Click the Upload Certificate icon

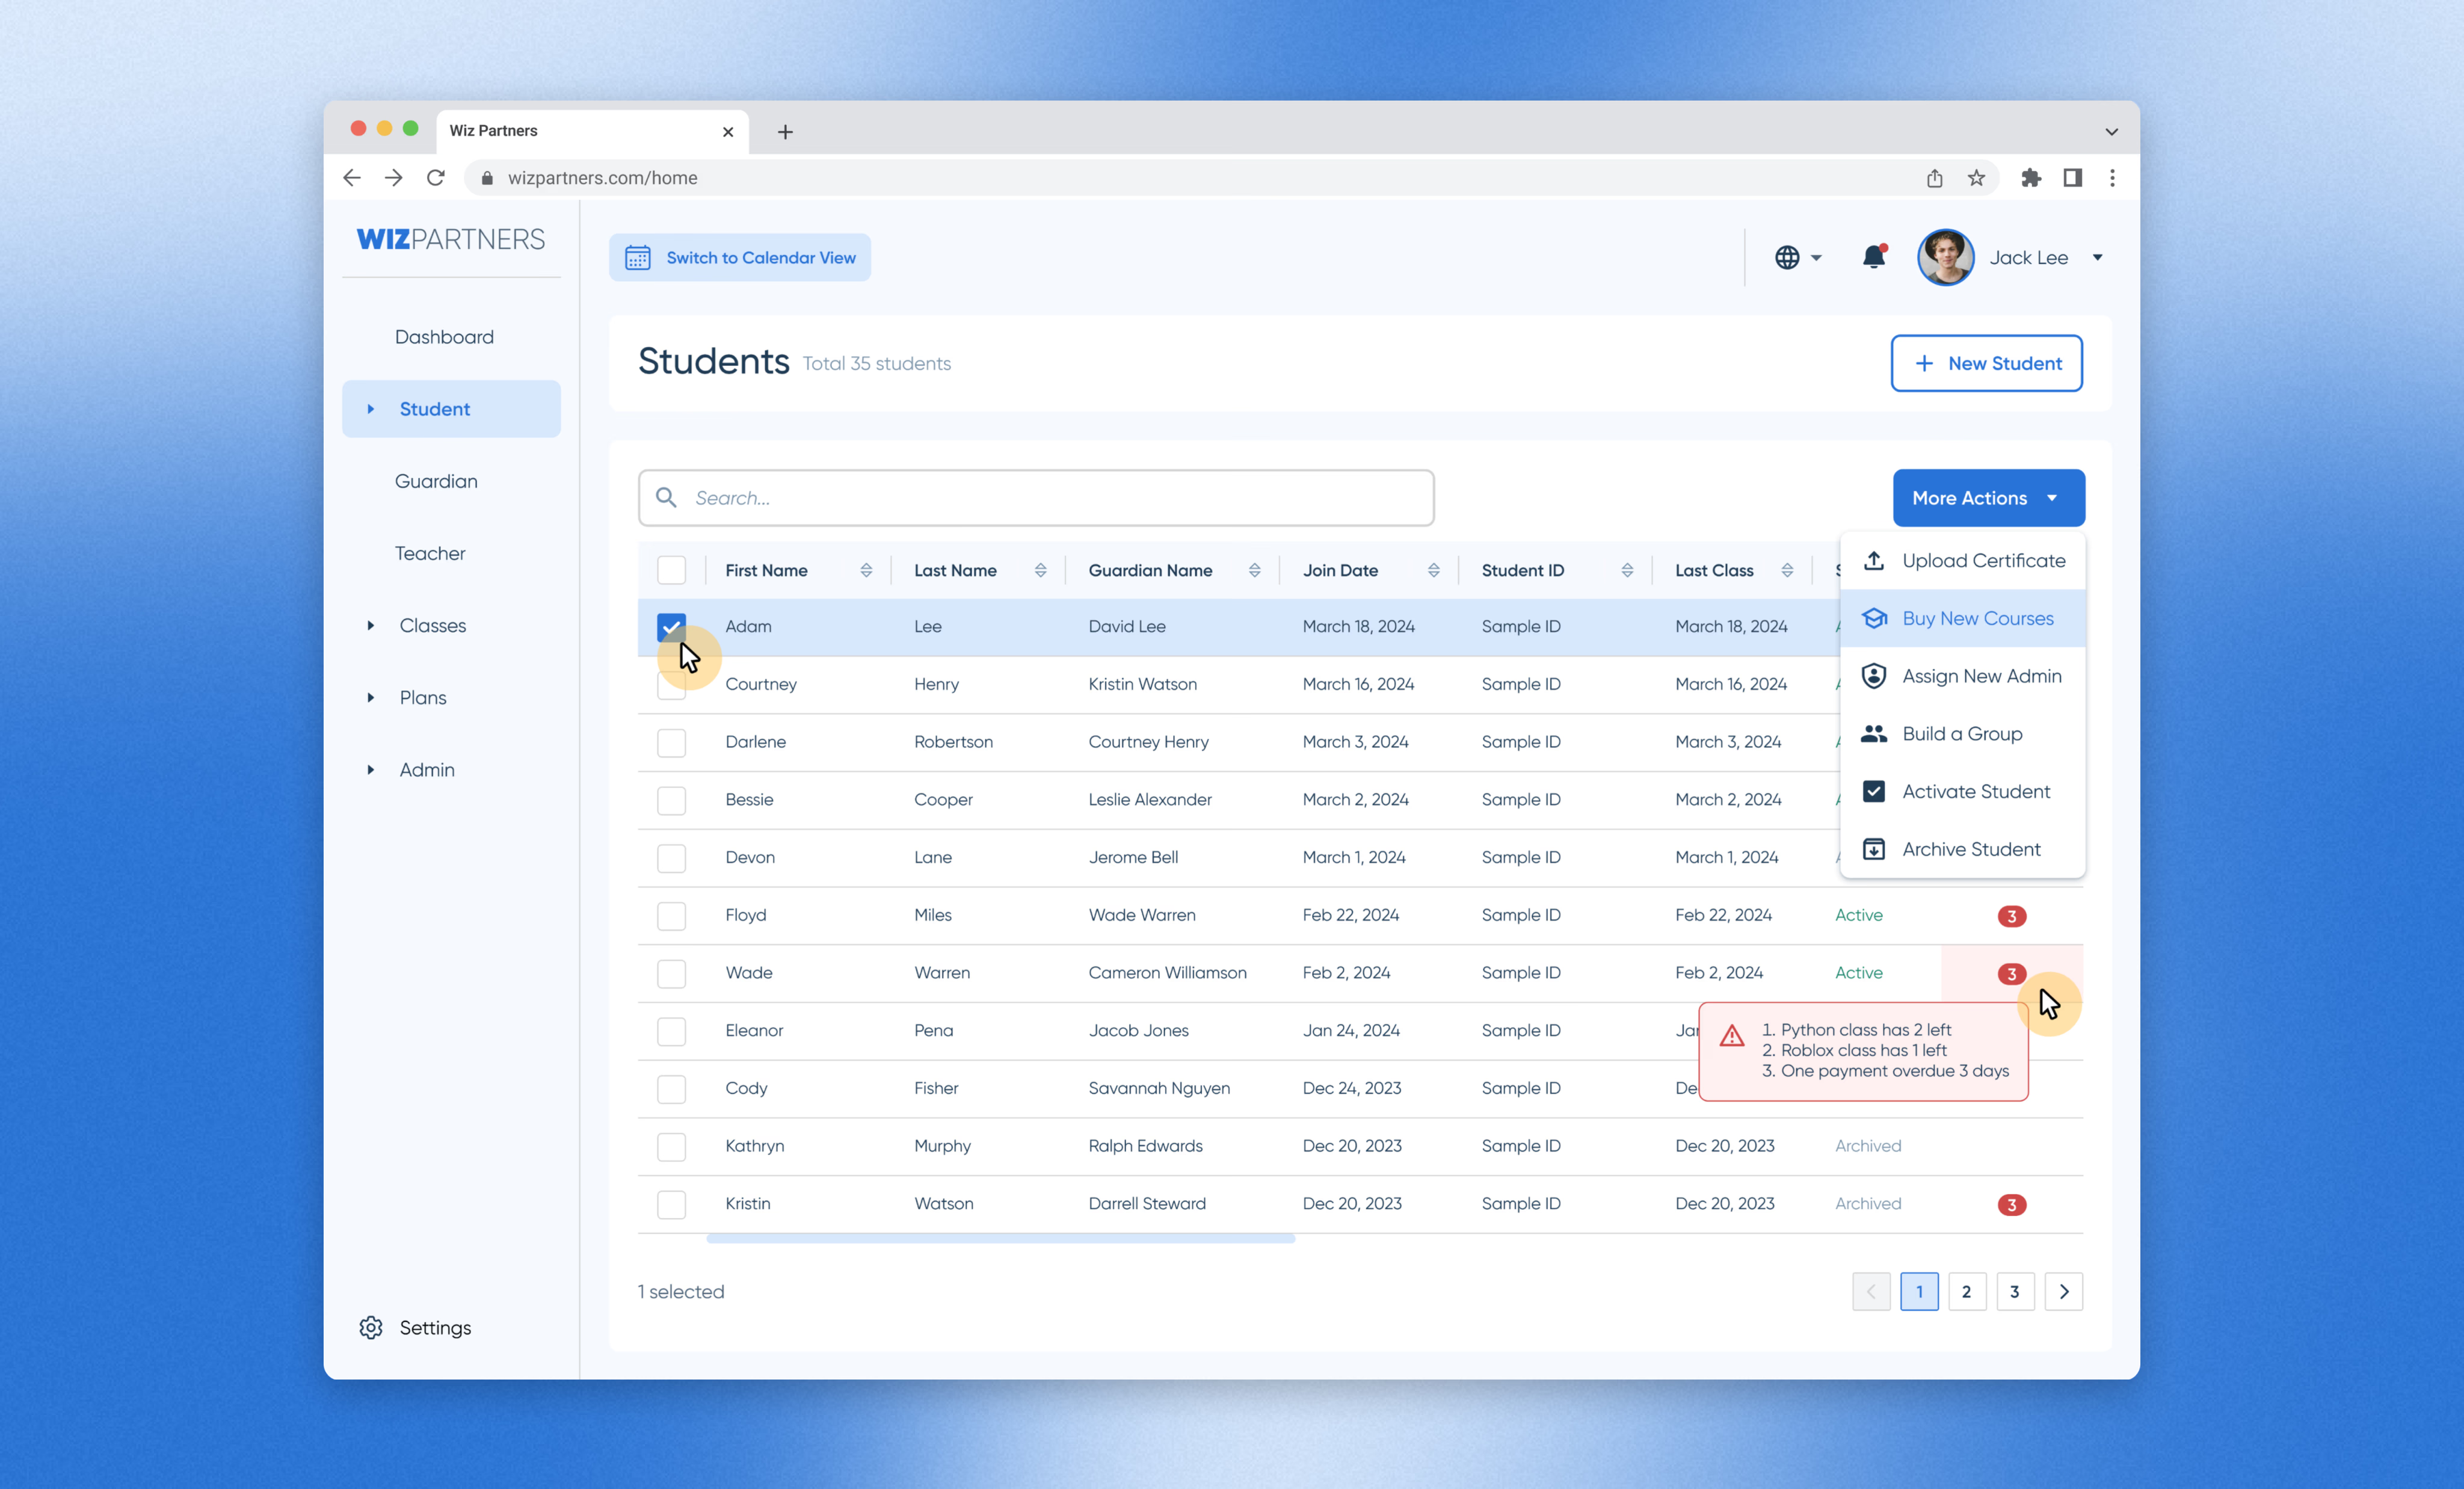point(1873,560)
